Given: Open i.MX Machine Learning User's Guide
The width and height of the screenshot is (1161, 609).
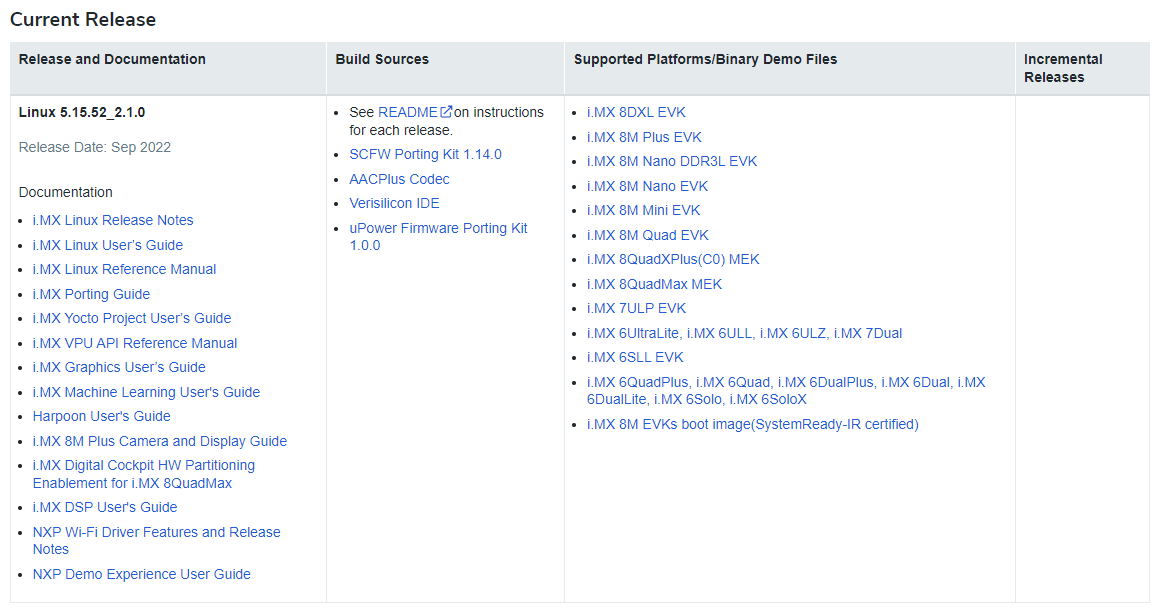Looking at the screenshot, I should [146, 392].
